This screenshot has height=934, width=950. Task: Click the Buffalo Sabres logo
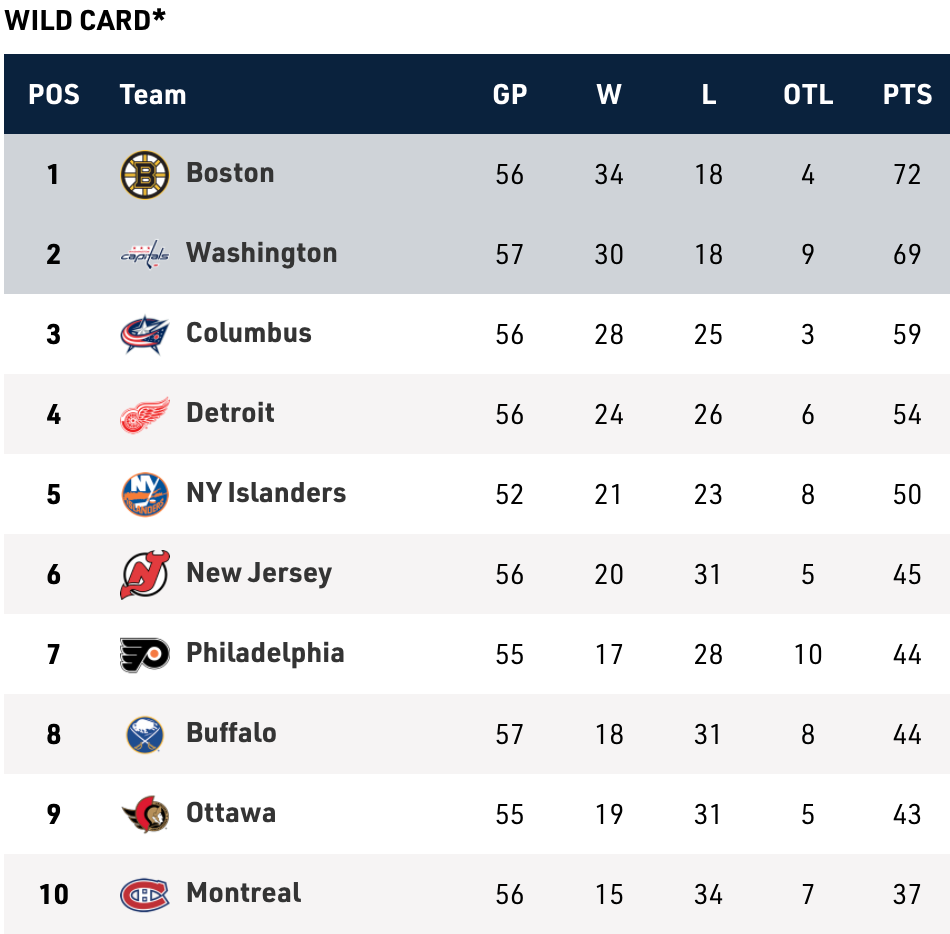(145, 734)
